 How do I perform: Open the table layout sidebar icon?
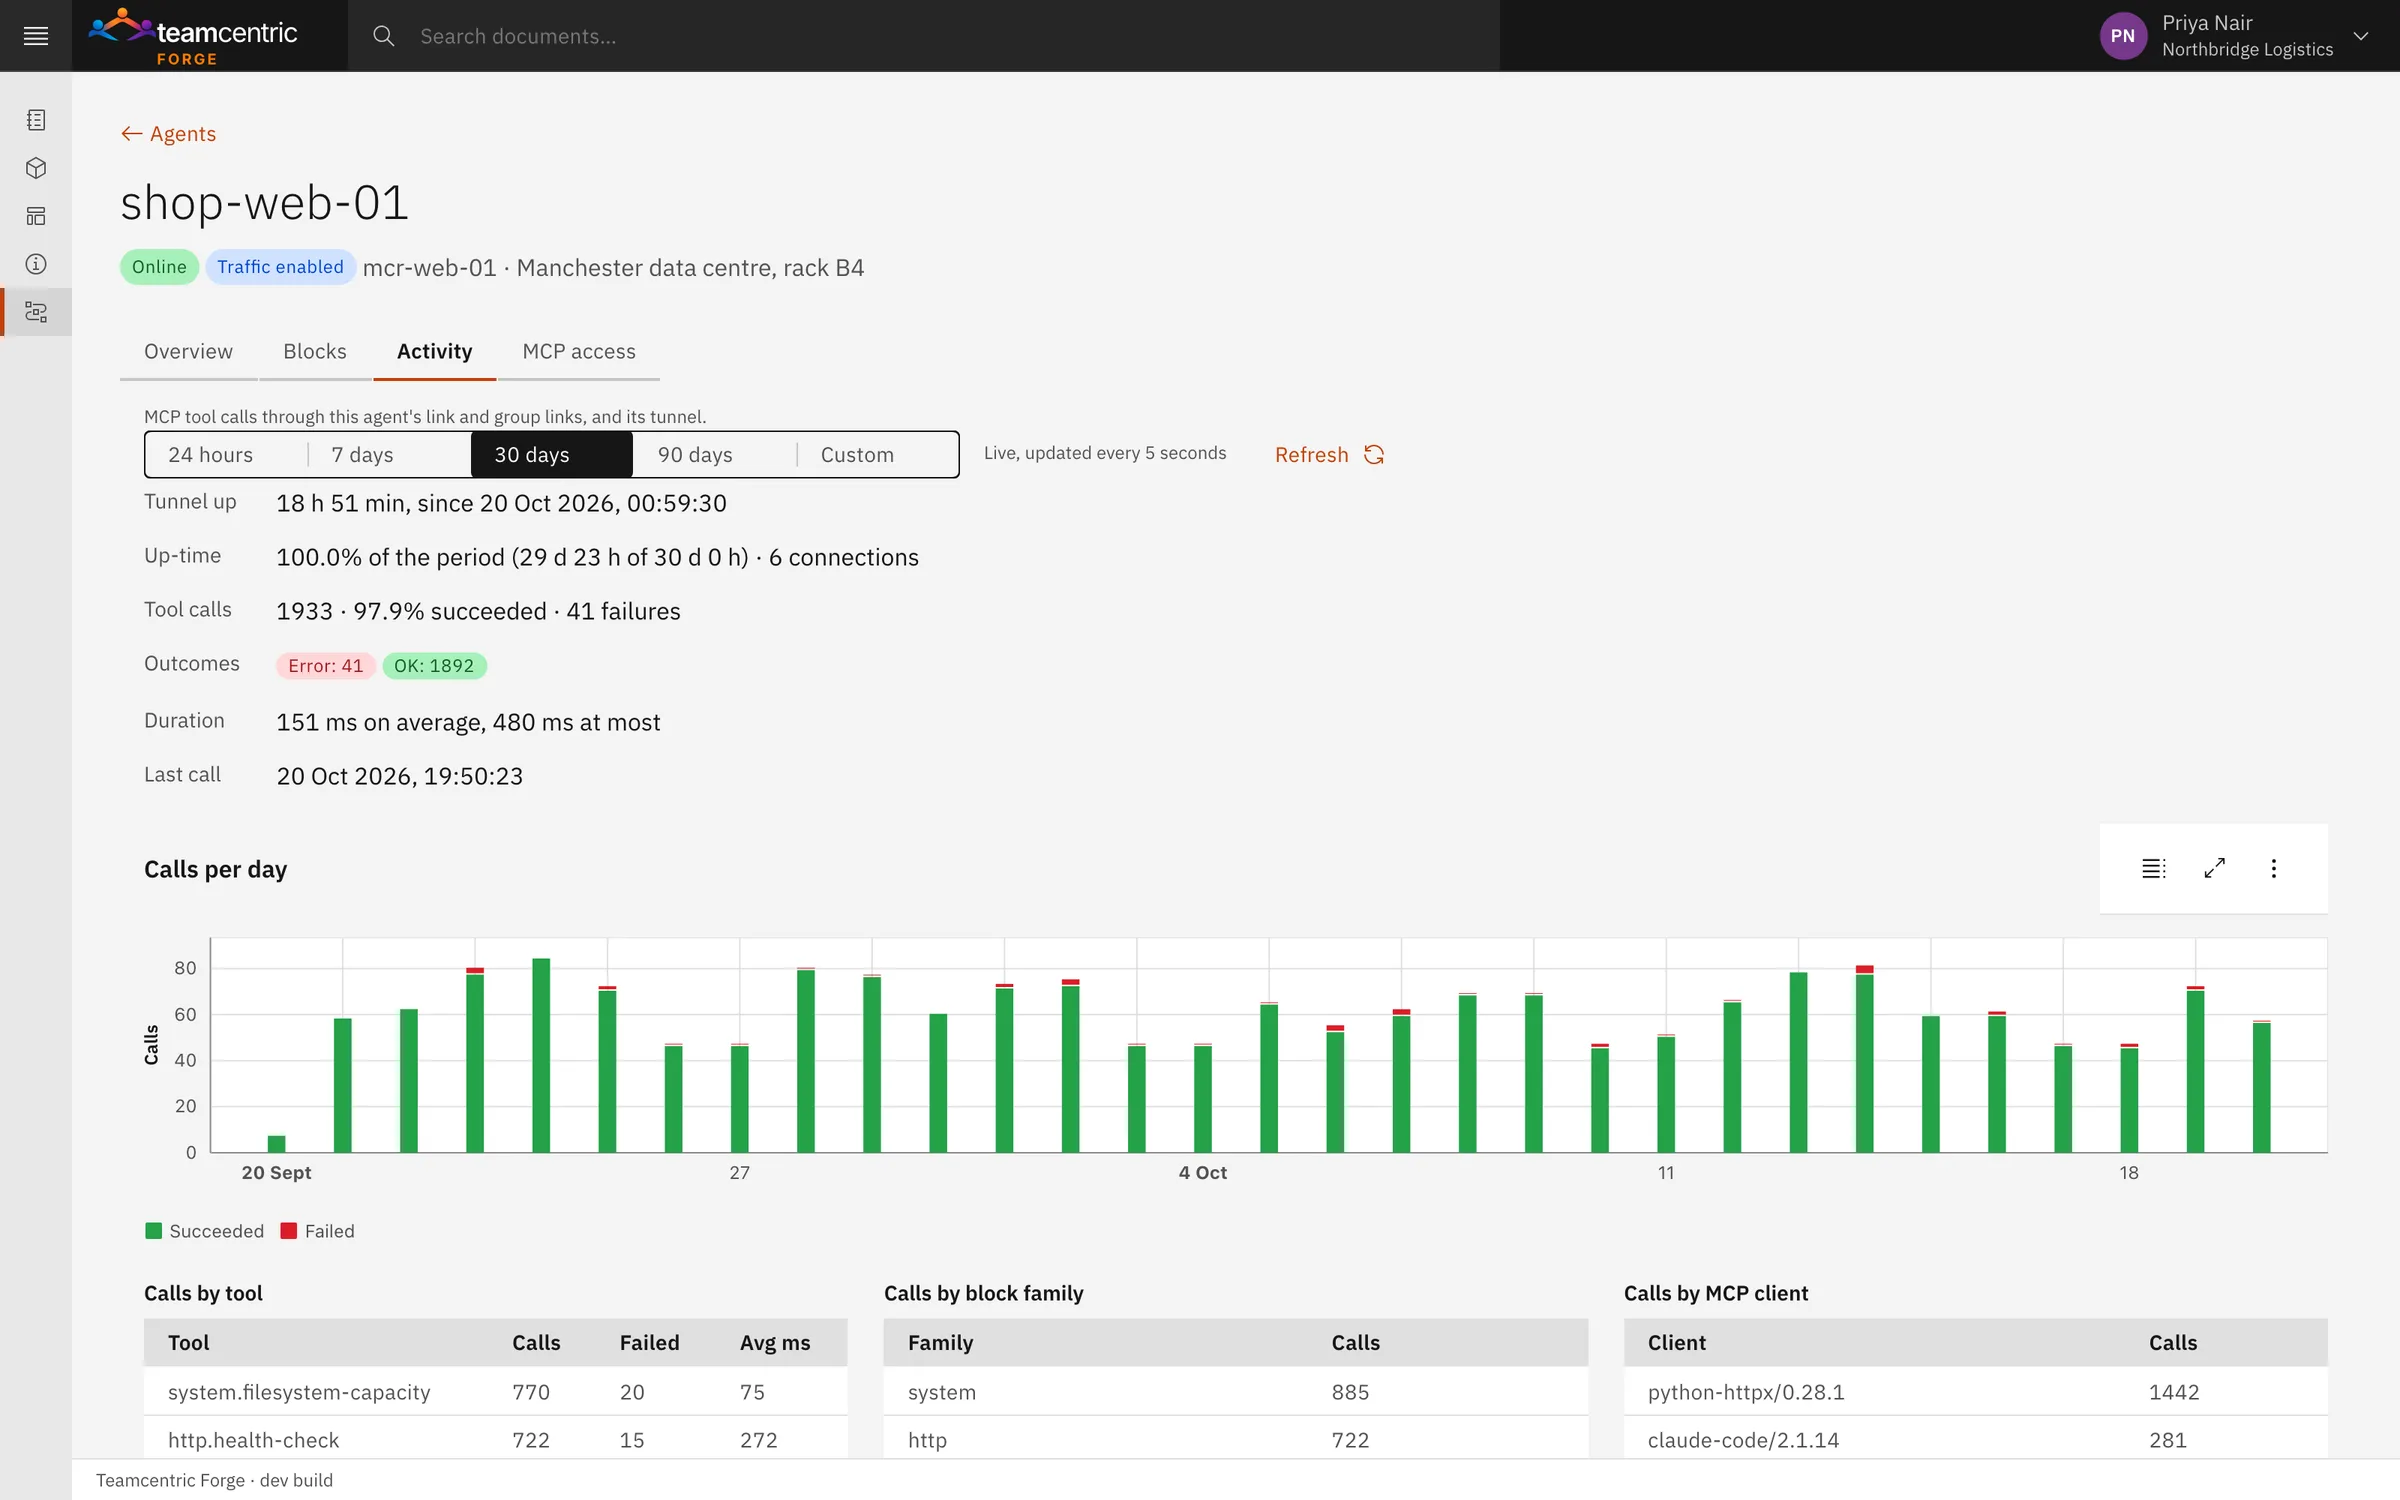(x=36, y=216)
